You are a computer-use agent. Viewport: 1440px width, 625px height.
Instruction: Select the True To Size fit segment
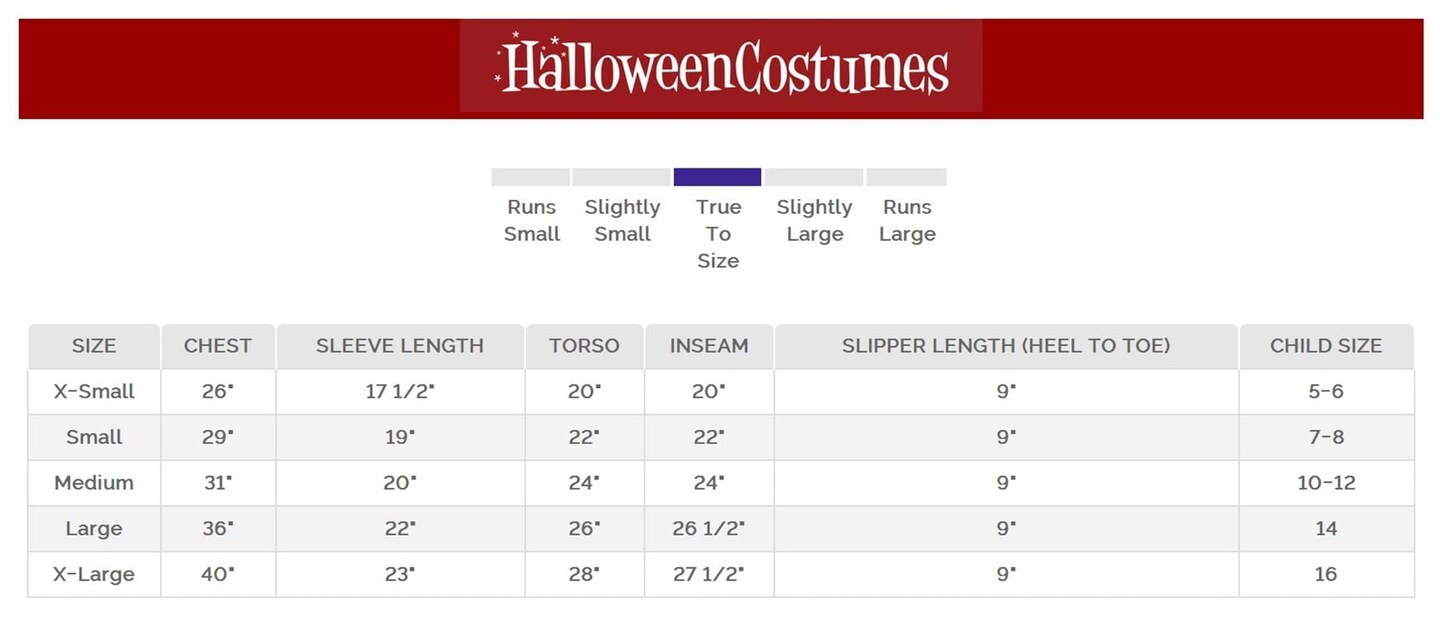[x=717, y=177]
